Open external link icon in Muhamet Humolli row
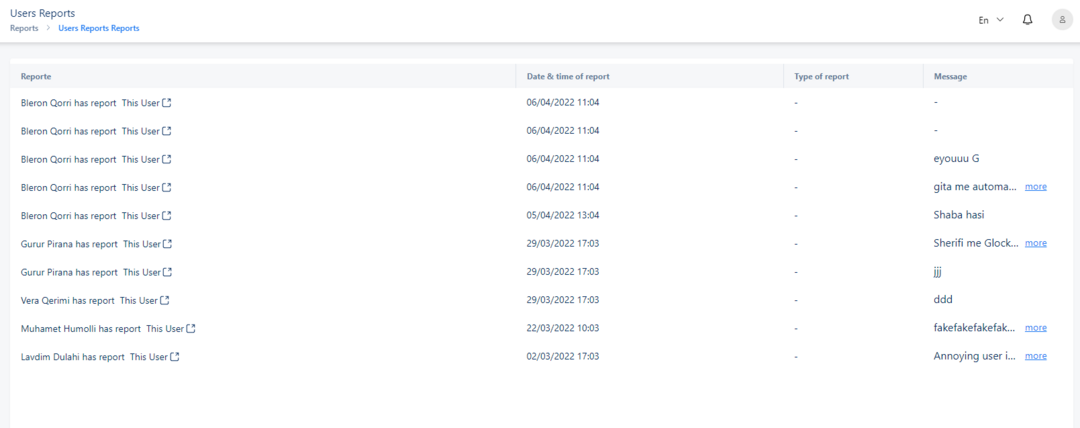This screenshot has width=1080, height=428. tap(191, 329)
